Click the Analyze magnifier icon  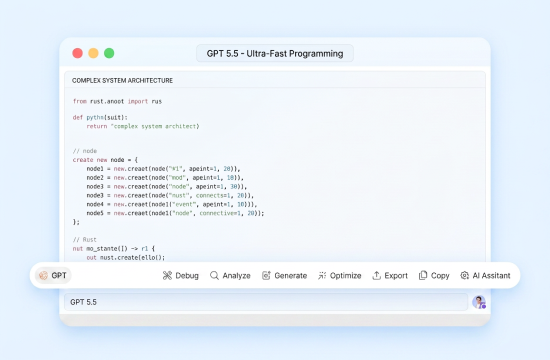click(x=214, y=275)
